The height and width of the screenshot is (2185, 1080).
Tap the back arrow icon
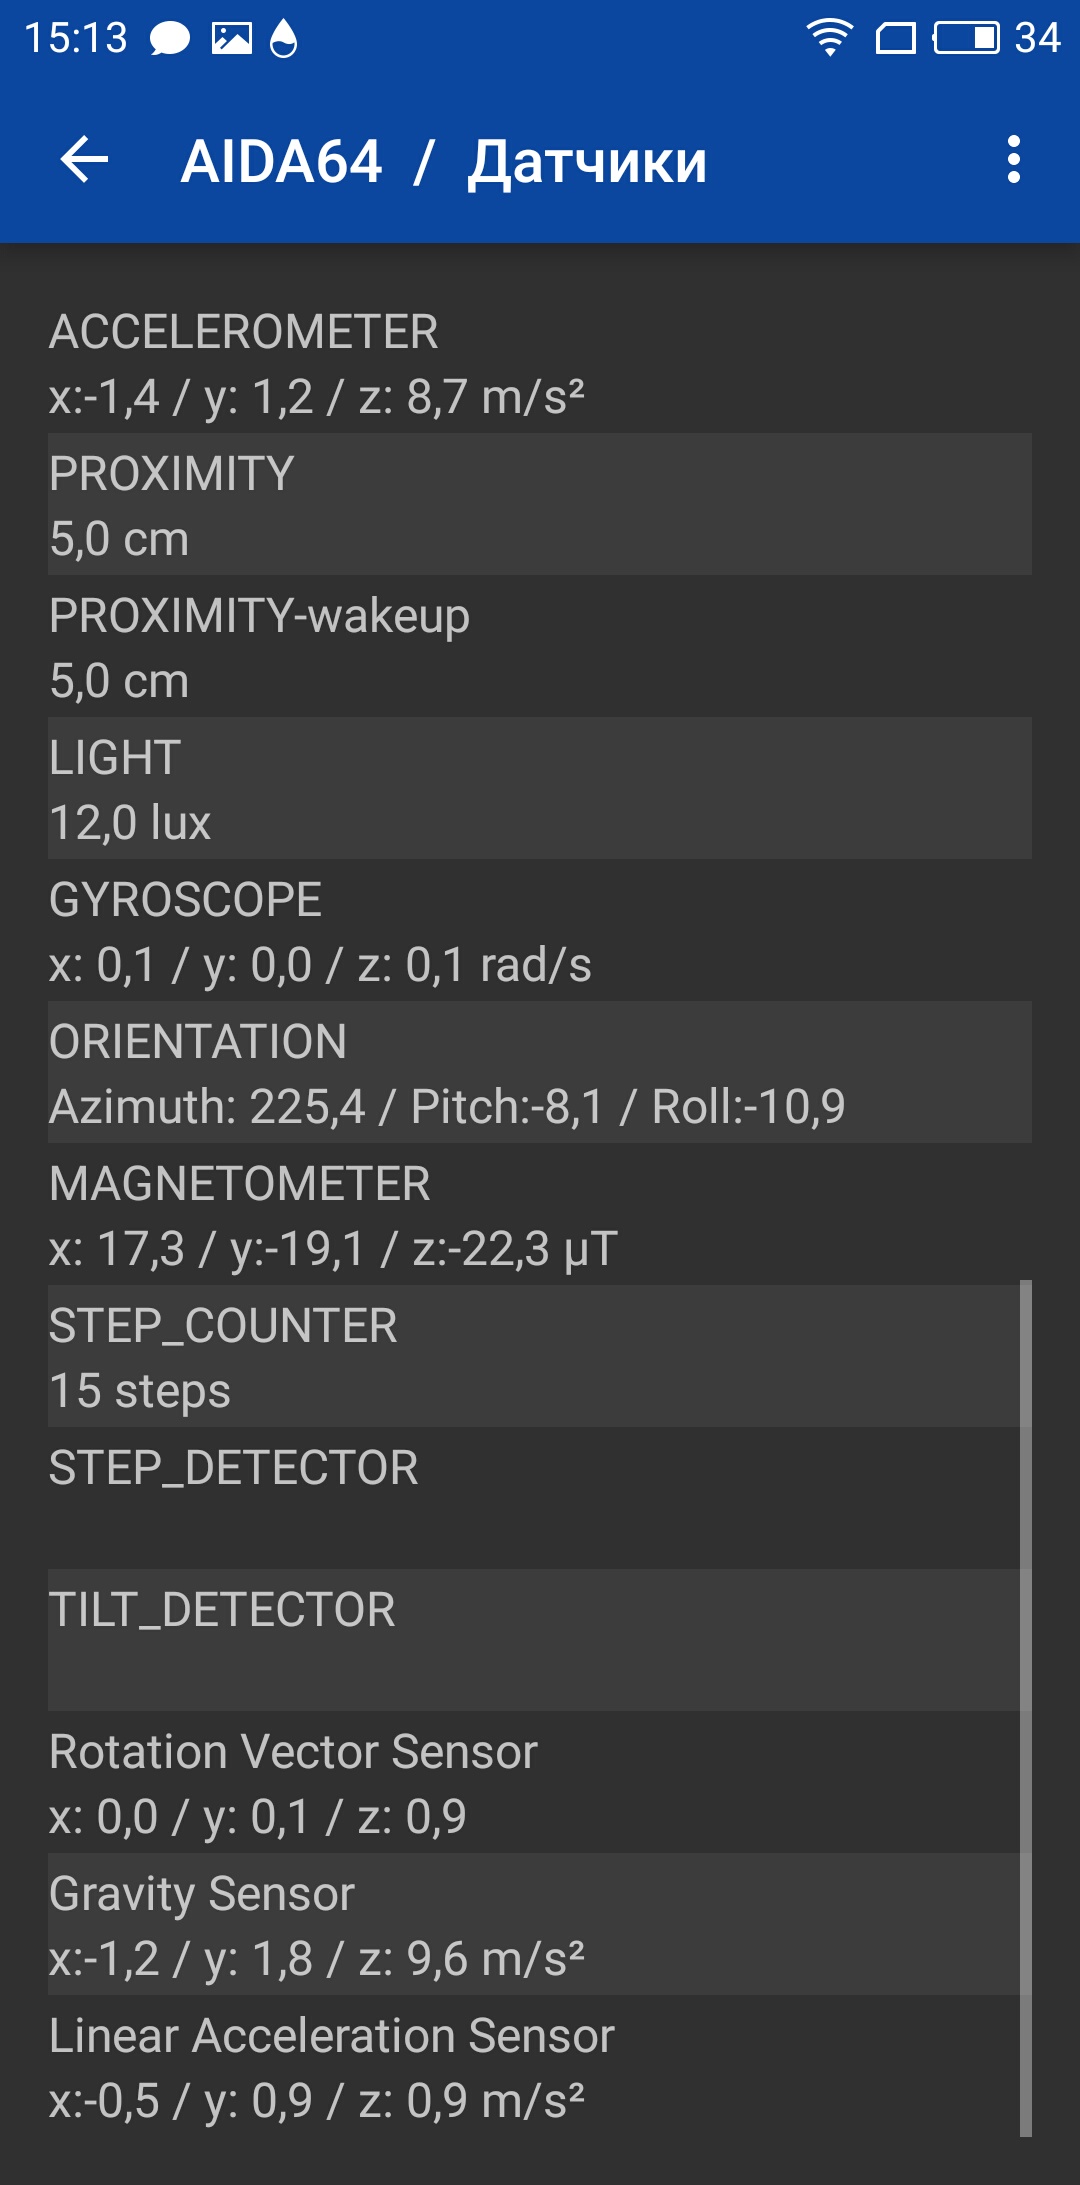pyautogui.click(x=84, y=160)
